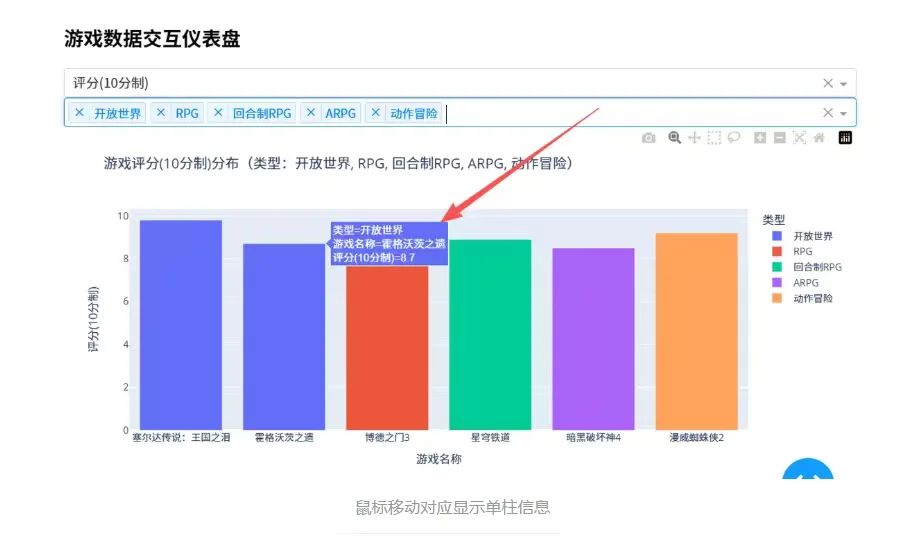This screenshot has height=543, width=909.
Task: Click the 塞尔达传说：王国之泪 bar
Action: coord(181,325)
